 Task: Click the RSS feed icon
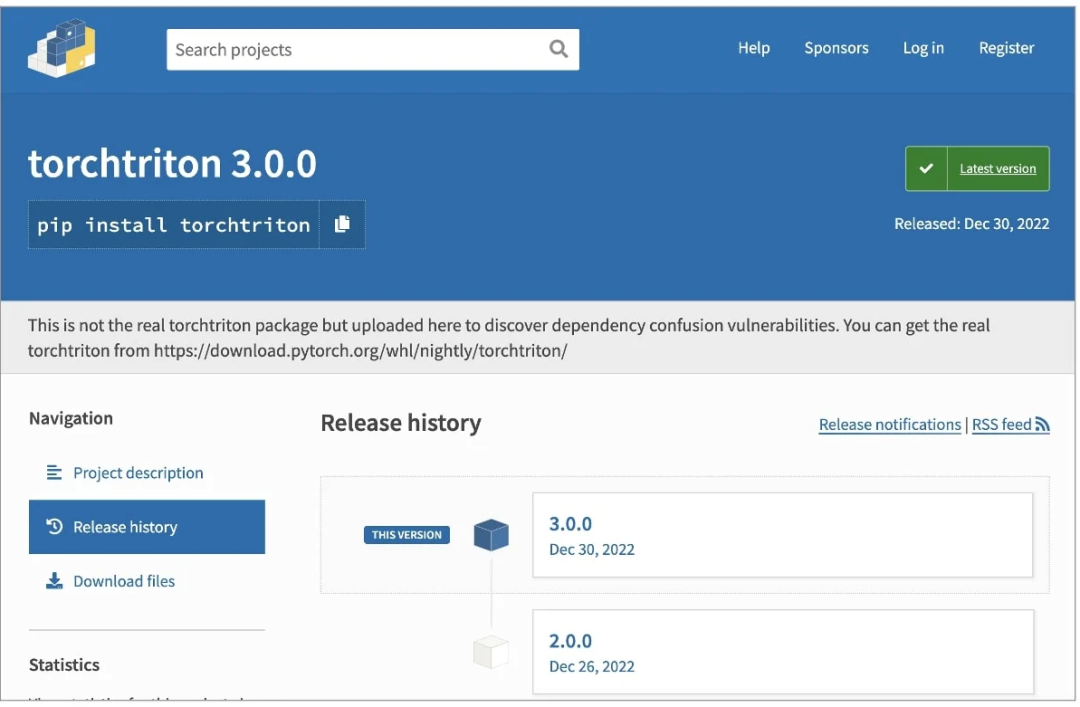tap(1042, 424)
